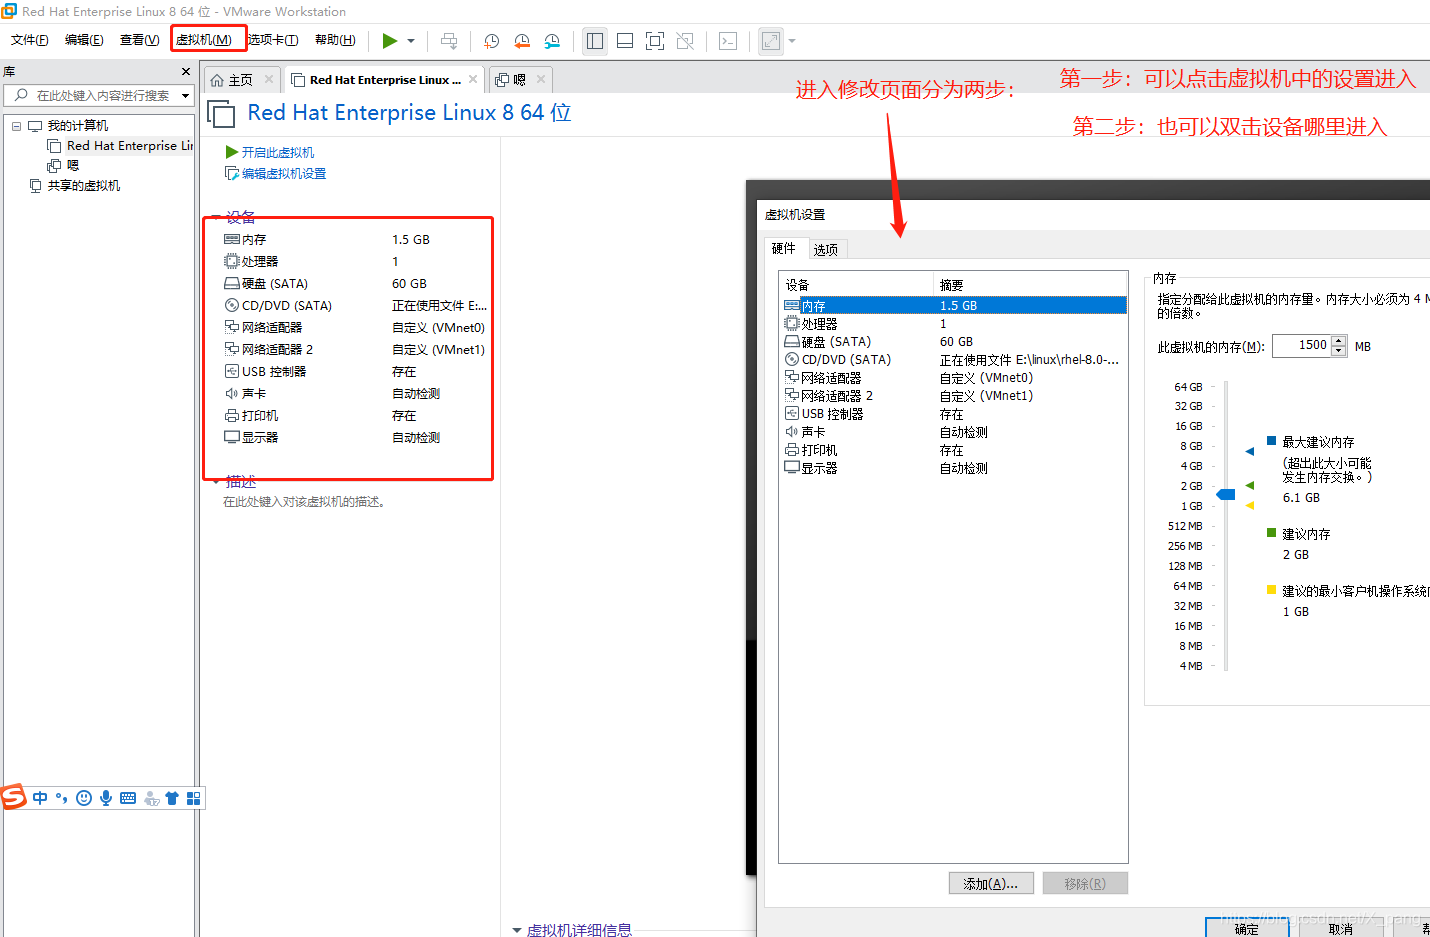Toggle the library sidebar view icon
1430x937 pixels.
595,41
